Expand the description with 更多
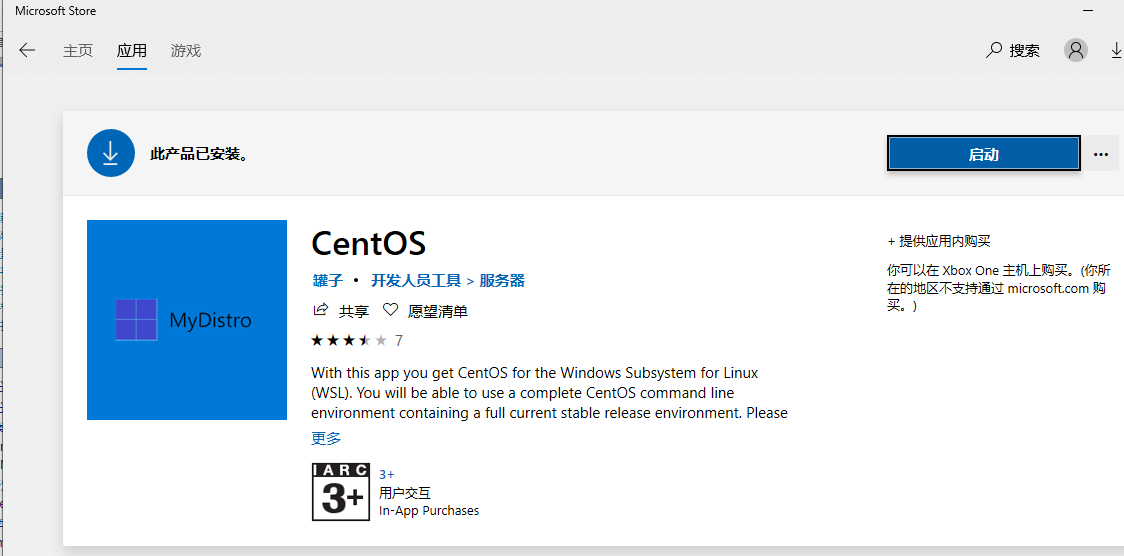Viewport: 1124px width, 556px height. coord(326,438)
